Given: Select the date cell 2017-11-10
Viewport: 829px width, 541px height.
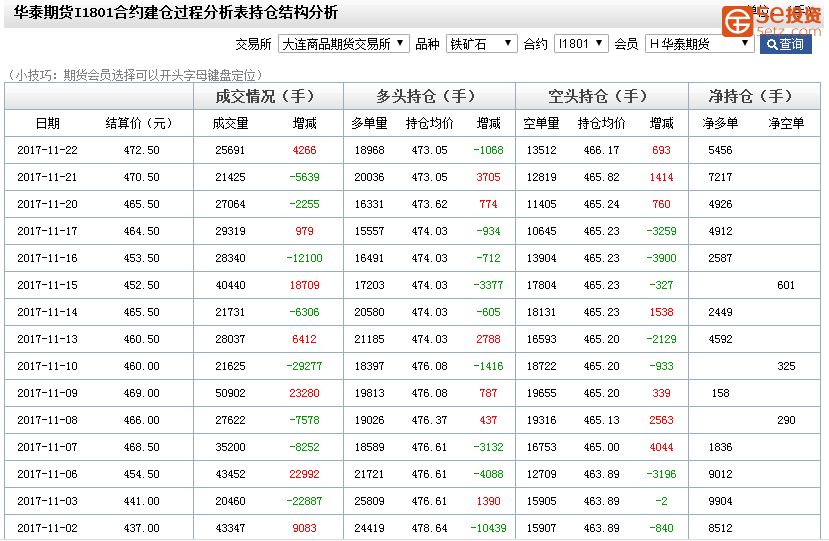Looking at the screenshot, I should click(47, 366).
